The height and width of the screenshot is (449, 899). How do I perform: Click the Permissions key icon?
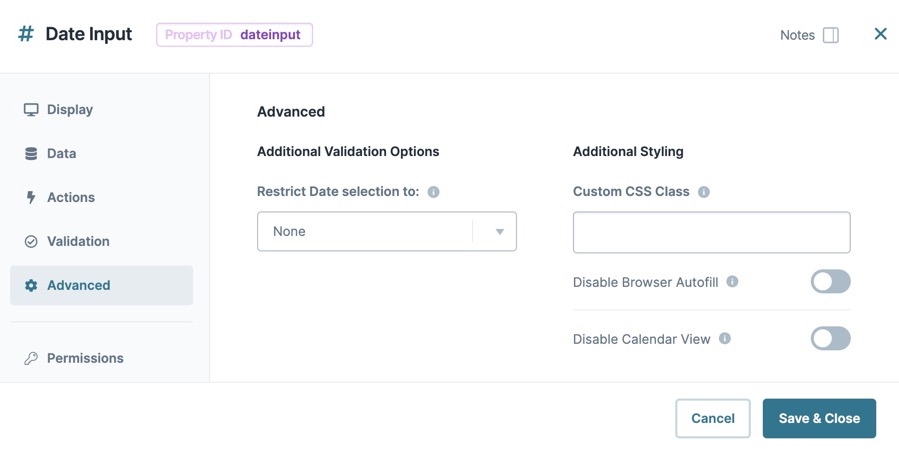(31, 358)
